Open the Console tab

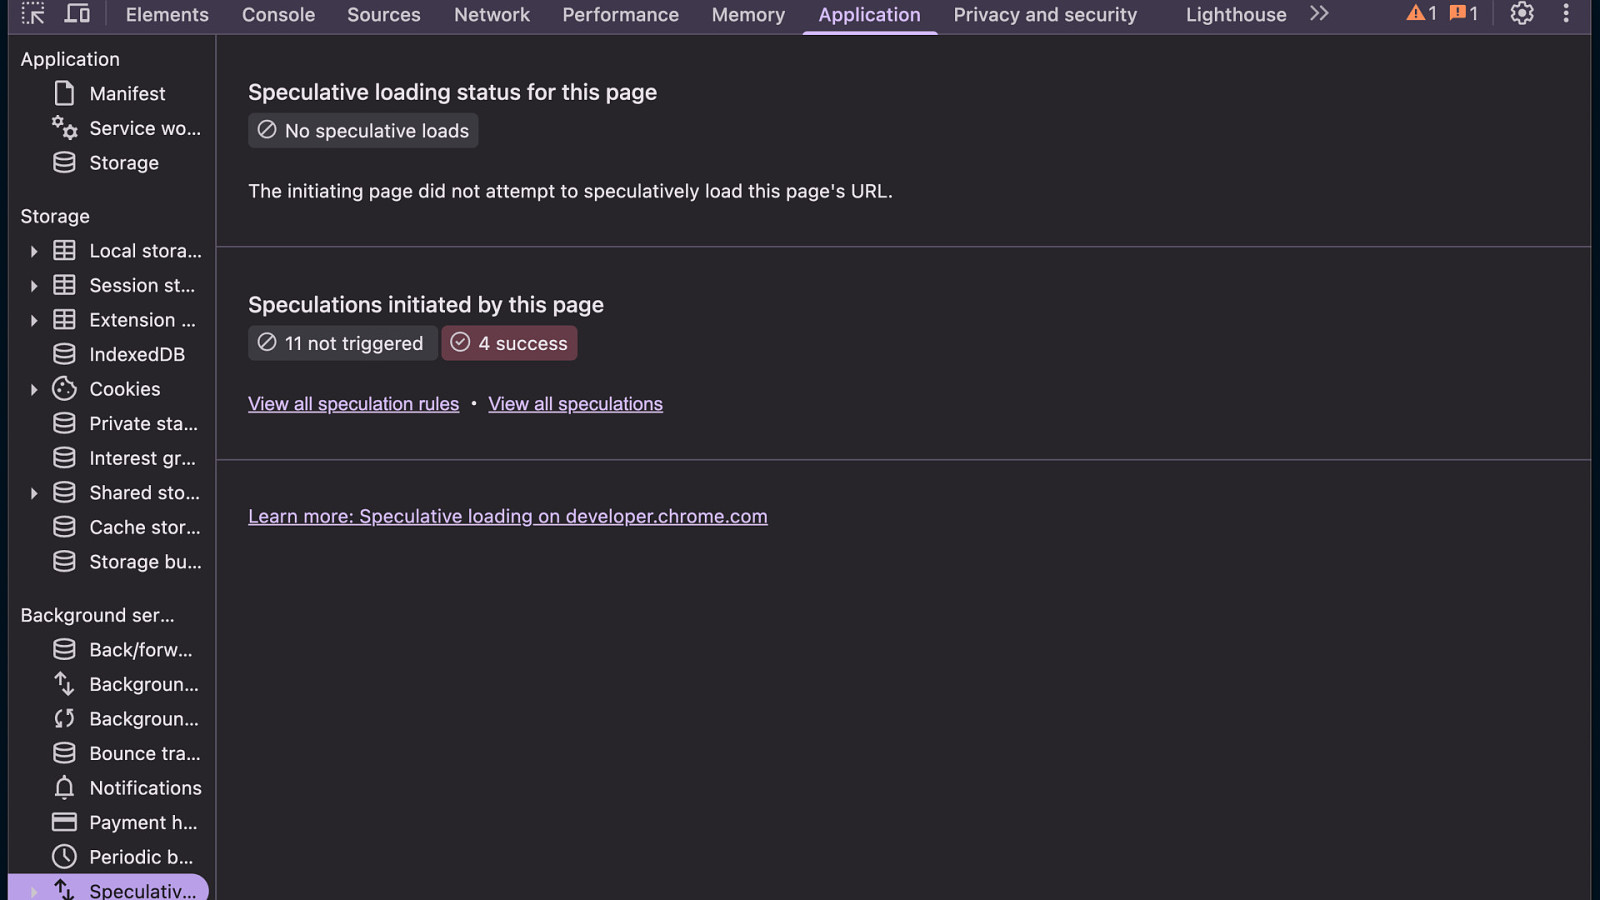pyautogui.click(x=278, y=15)
